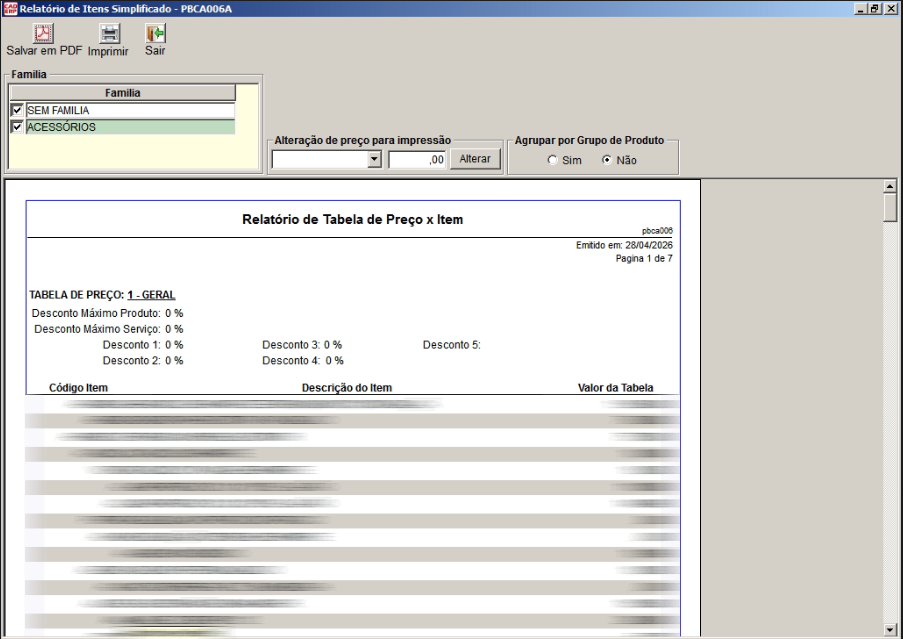The image size is (903, 639).
Task: Click the Desconto Máximo Serviço label
Action: [97, 329]
